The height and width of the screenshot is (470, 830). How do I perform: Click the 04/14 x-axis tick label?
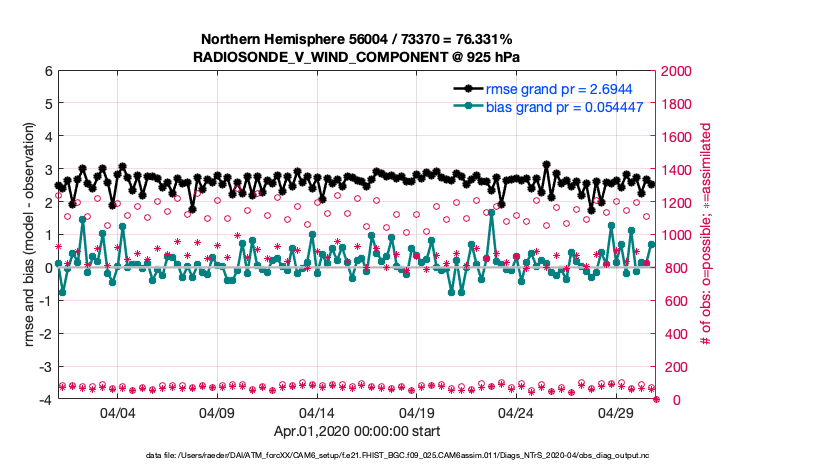[x=317, y=412]
